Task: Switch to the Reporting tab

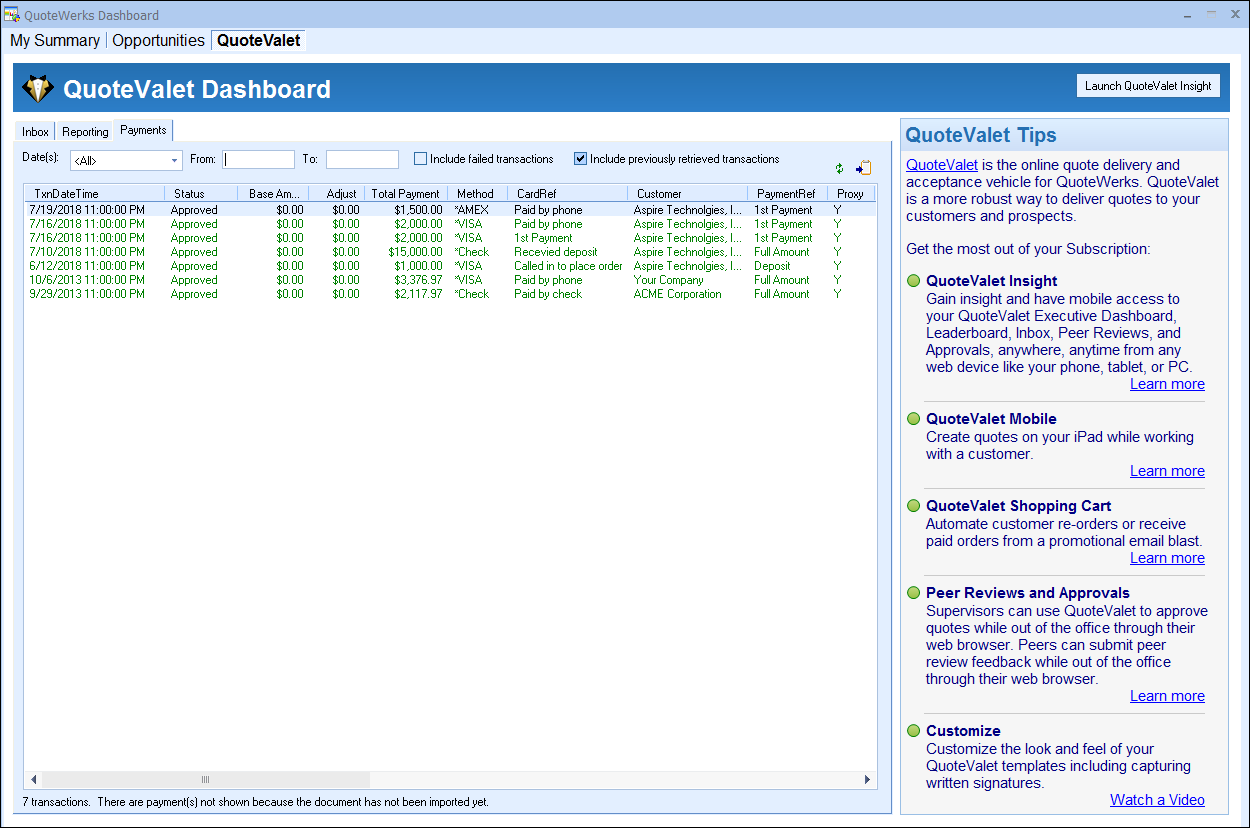Action: tap(85, 132)
